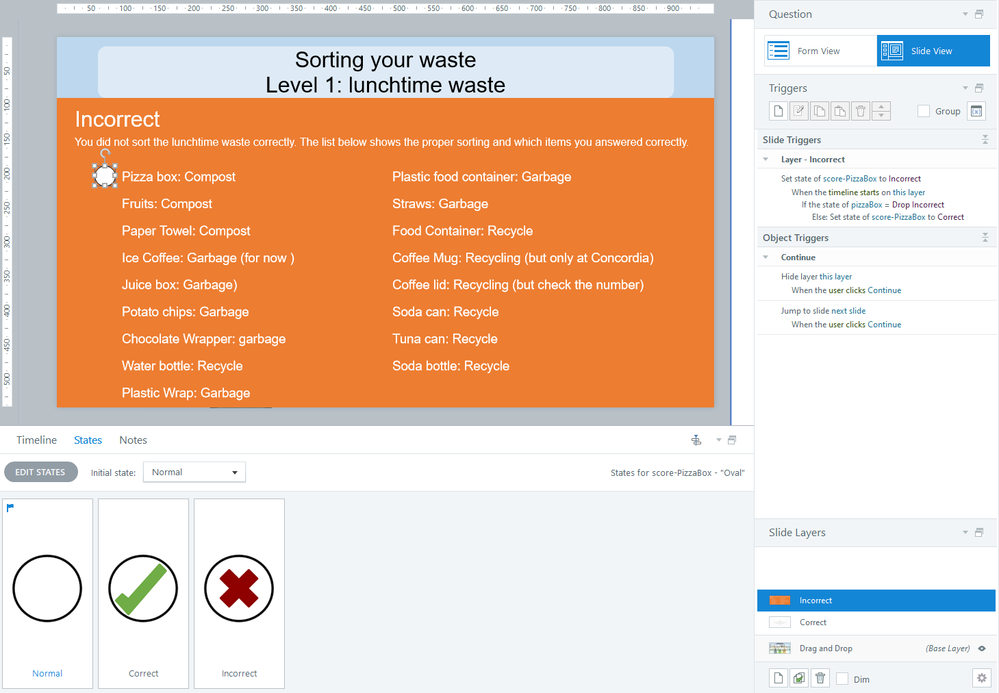Screen dimensions: 999x693
Task: Collapse the Layer - Incorrect trigger group
Action: click(x=766, y=159)
